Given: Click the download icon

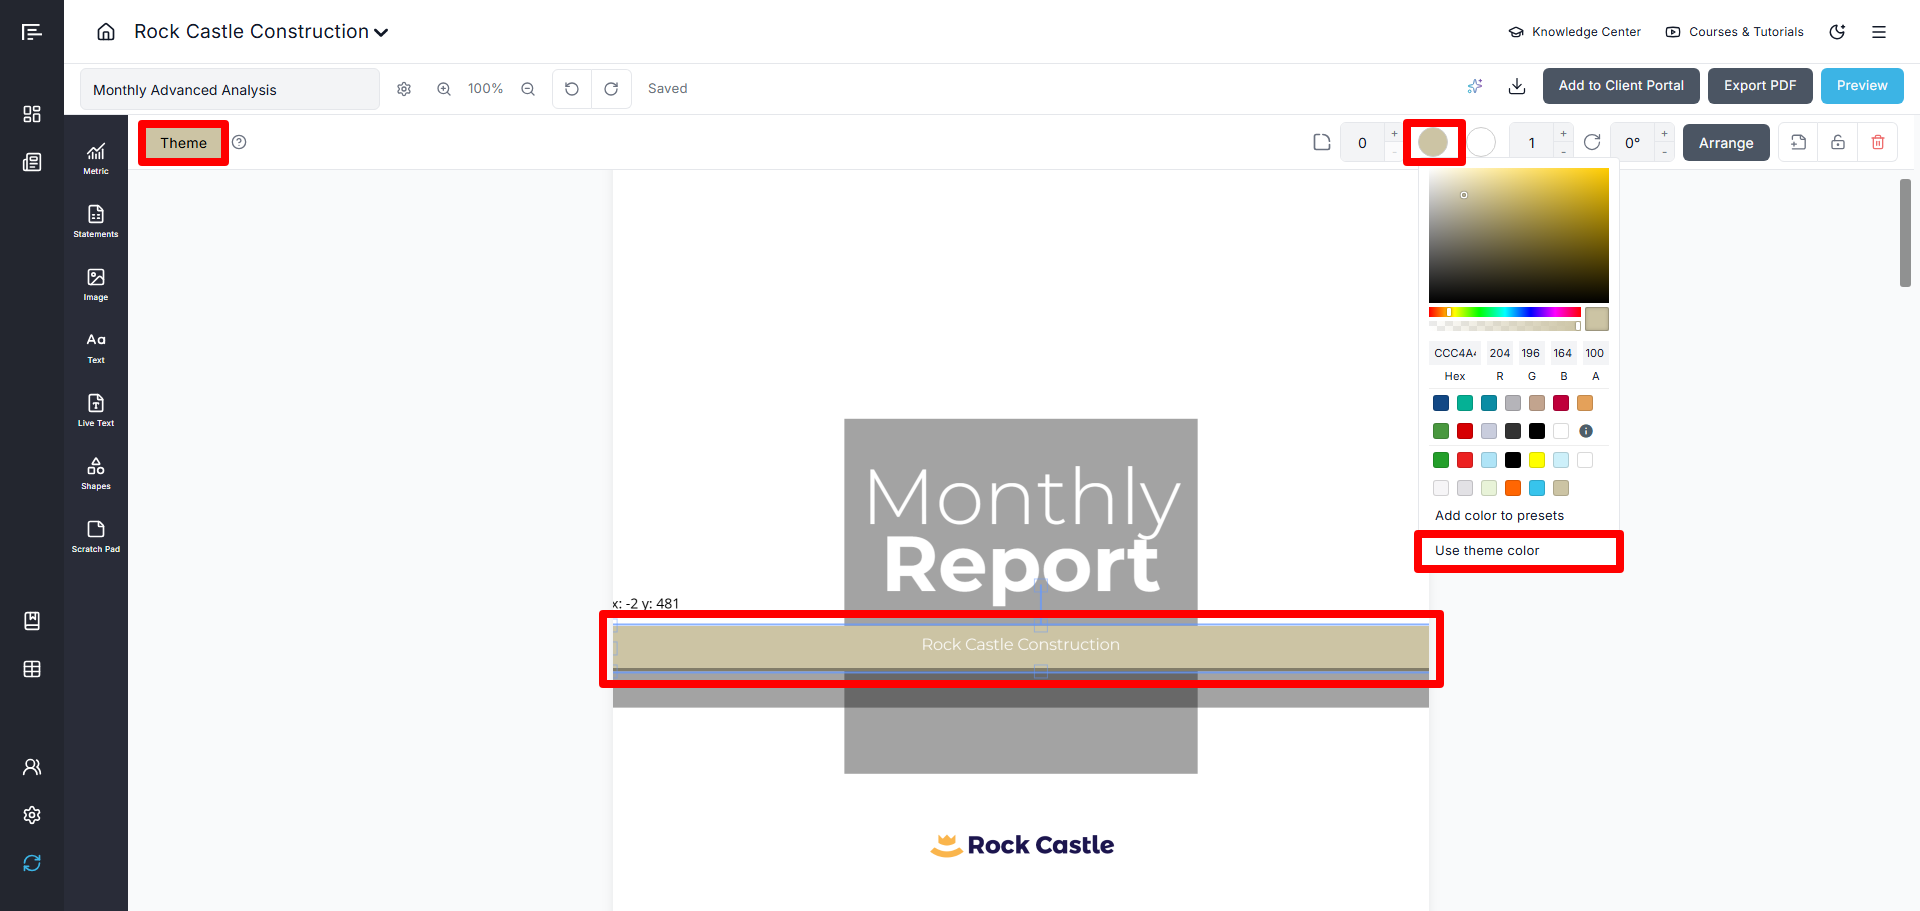Looking at the screenshot, I should click(1517, 86).
